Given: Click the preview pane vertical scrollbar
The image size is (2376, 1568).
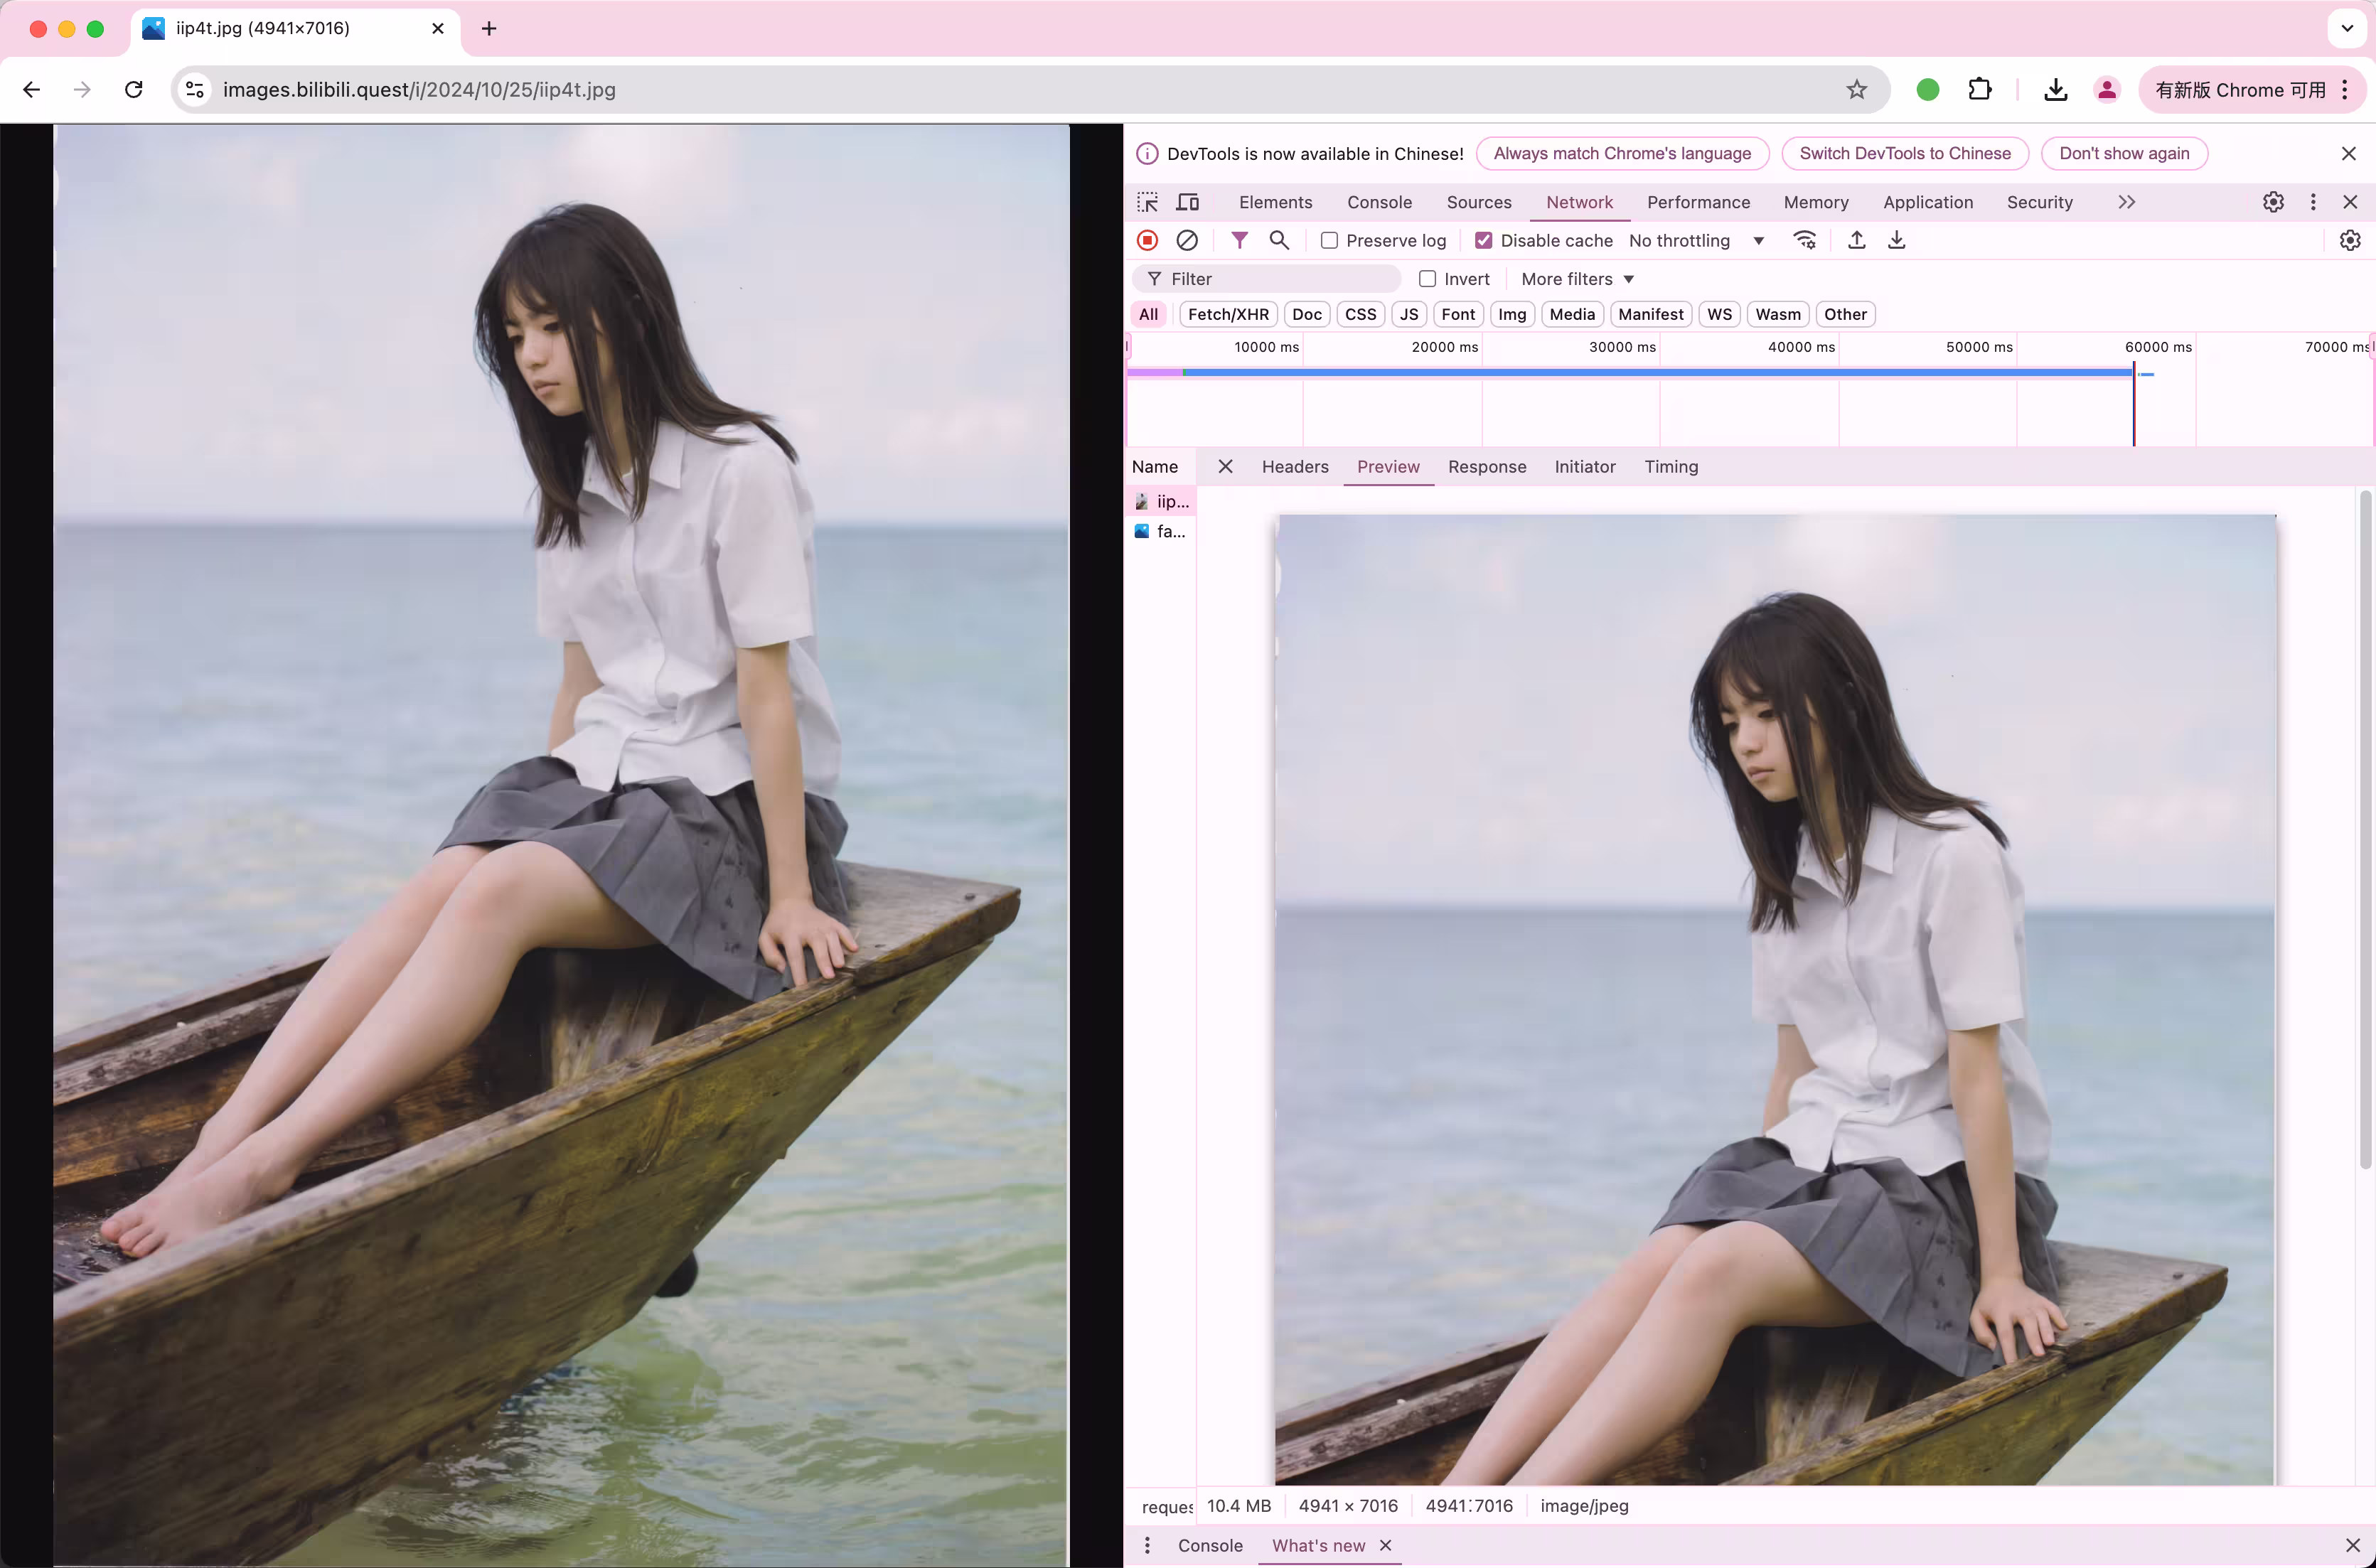Looking at the screenshot, I should [2366, 829].
